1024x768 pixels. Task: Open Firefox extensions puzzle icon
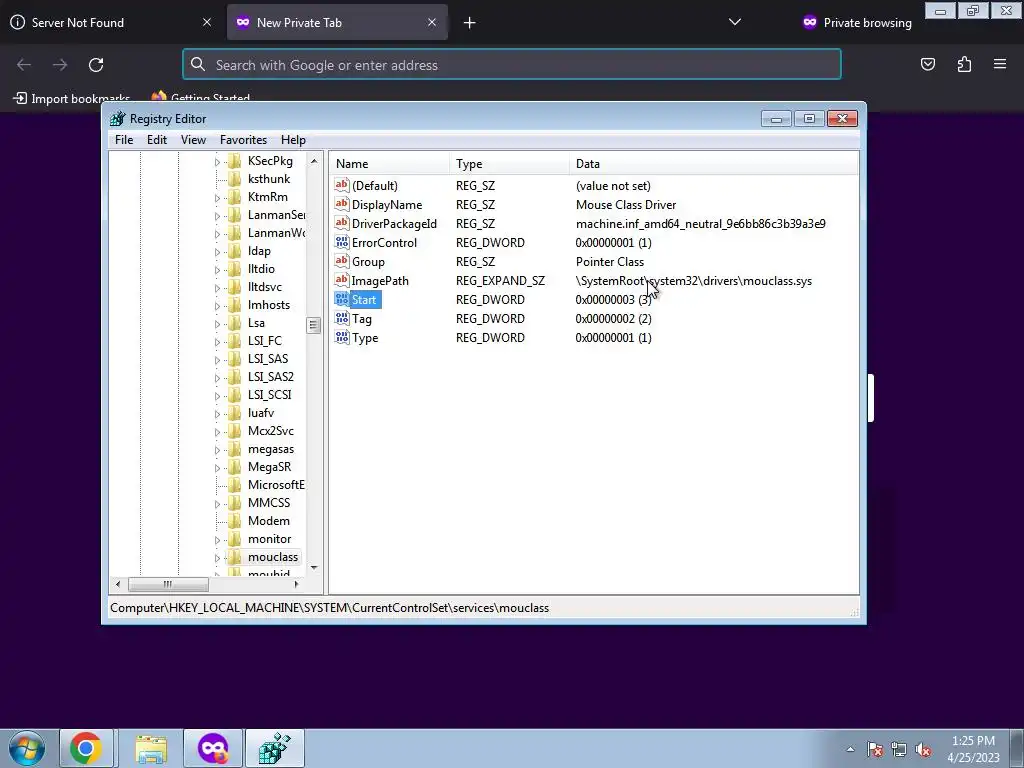coord(964,64)
